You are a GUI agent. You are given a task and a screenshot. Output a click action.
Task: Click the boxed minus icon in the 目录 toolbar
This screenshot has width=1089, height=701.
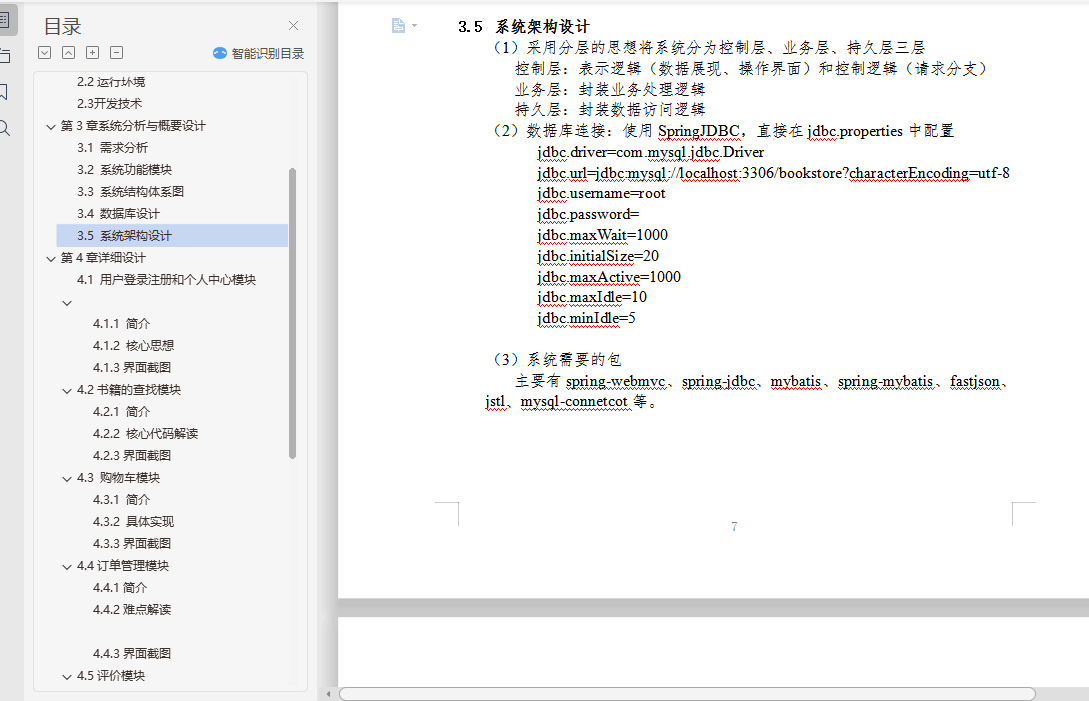(117, 53)
